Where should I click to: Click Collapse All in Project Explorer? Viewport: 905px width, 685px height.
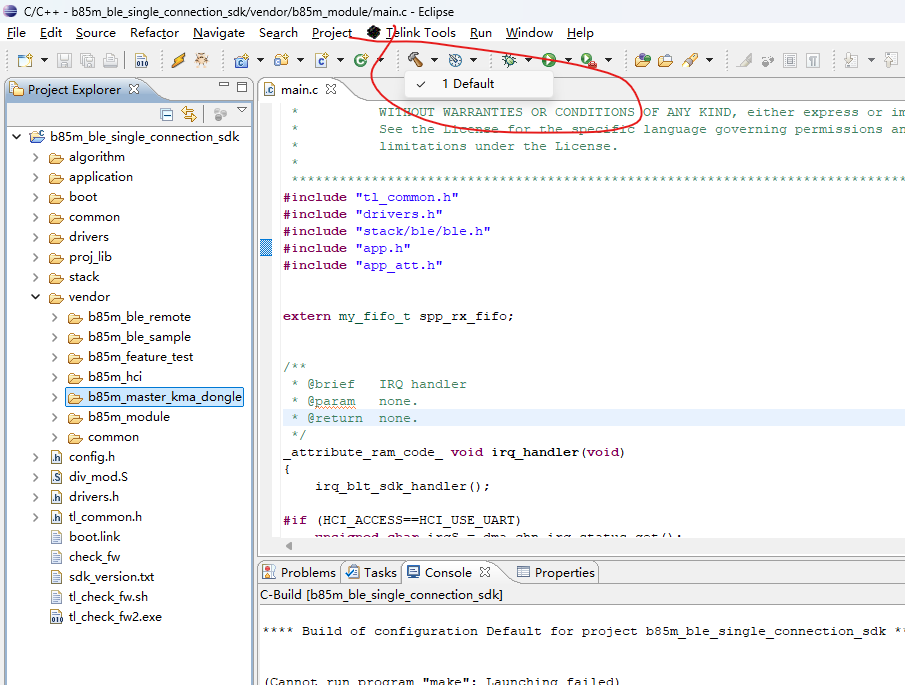[x=167, y=114]
